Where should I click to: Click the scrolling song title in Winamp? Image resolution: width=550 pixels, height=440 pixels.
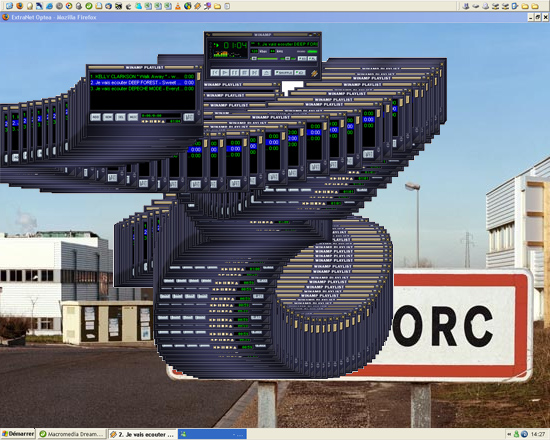click(x=284, y=44)
